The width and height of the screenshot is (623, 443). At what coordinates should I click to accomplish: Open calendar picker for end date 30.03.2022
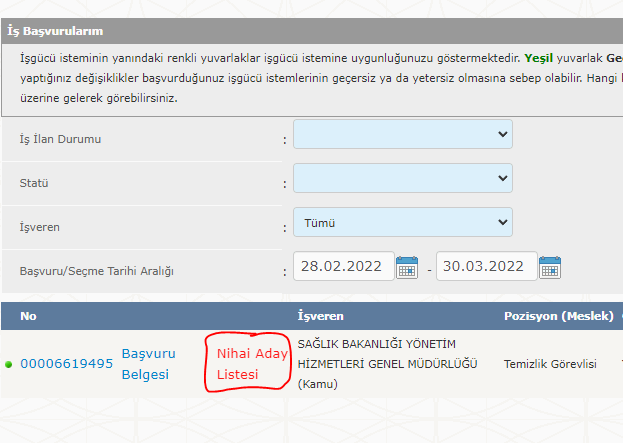[x=549, y=267]
